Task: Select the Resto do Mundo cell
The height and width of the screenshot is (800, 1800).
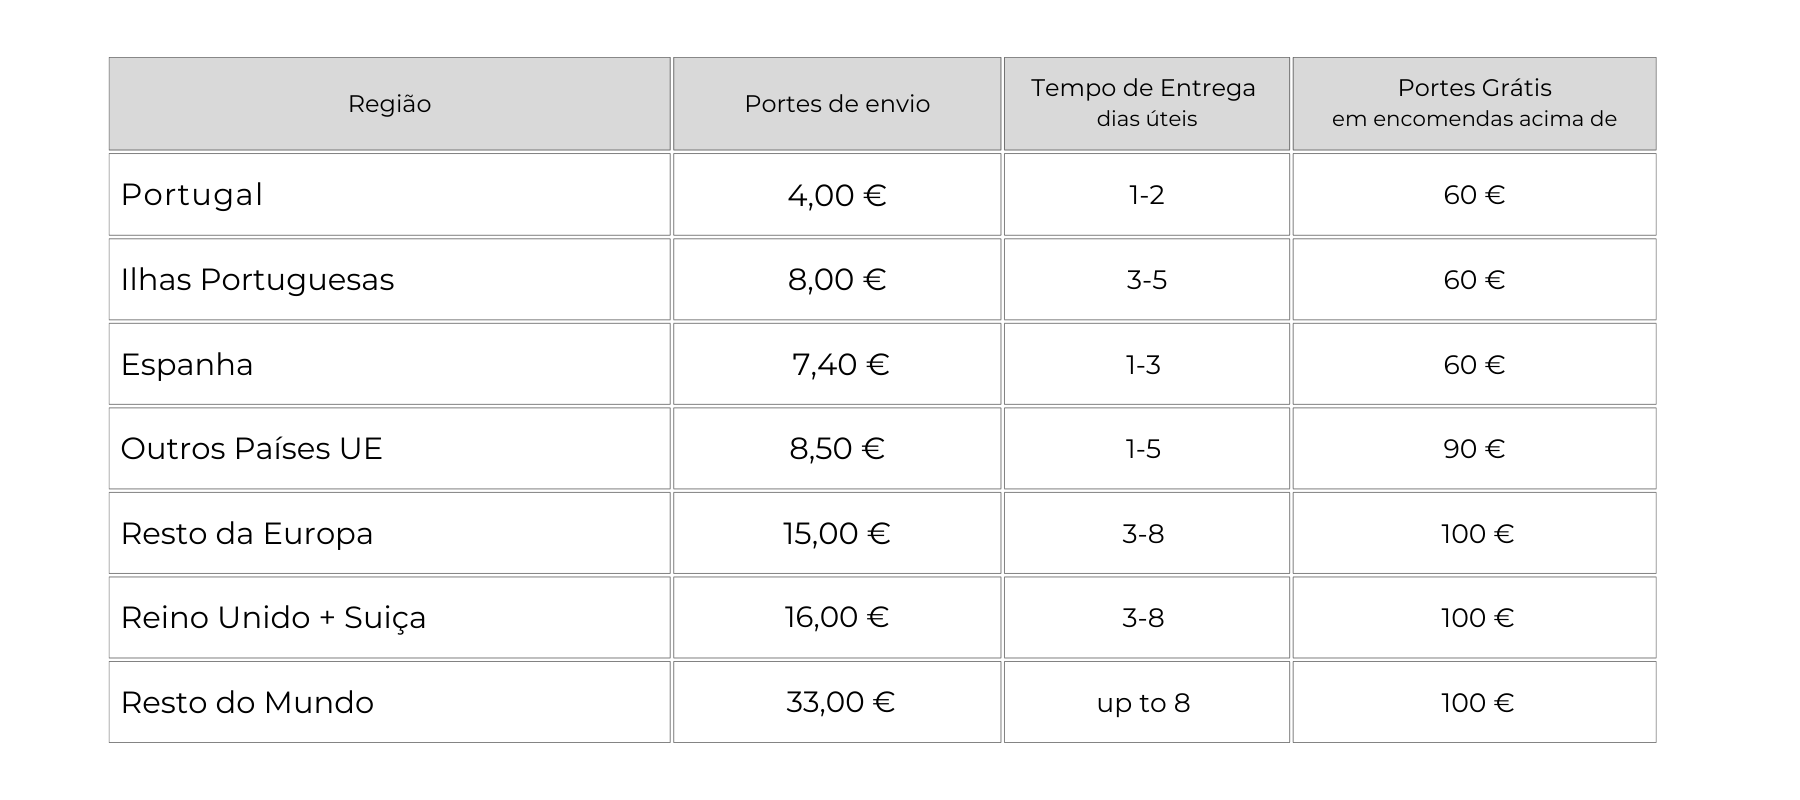Action: (389, 702)
